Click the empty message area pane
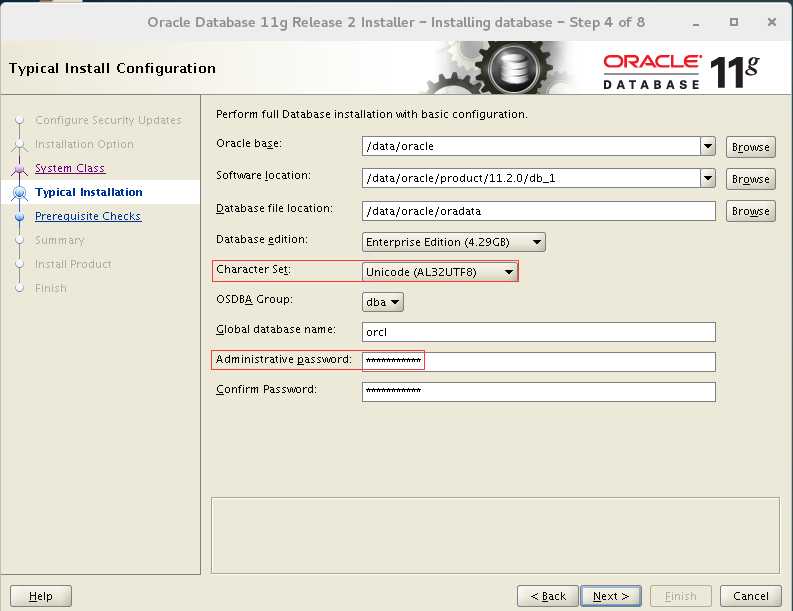This screenshot has width=793, height=611. (495, 535)
